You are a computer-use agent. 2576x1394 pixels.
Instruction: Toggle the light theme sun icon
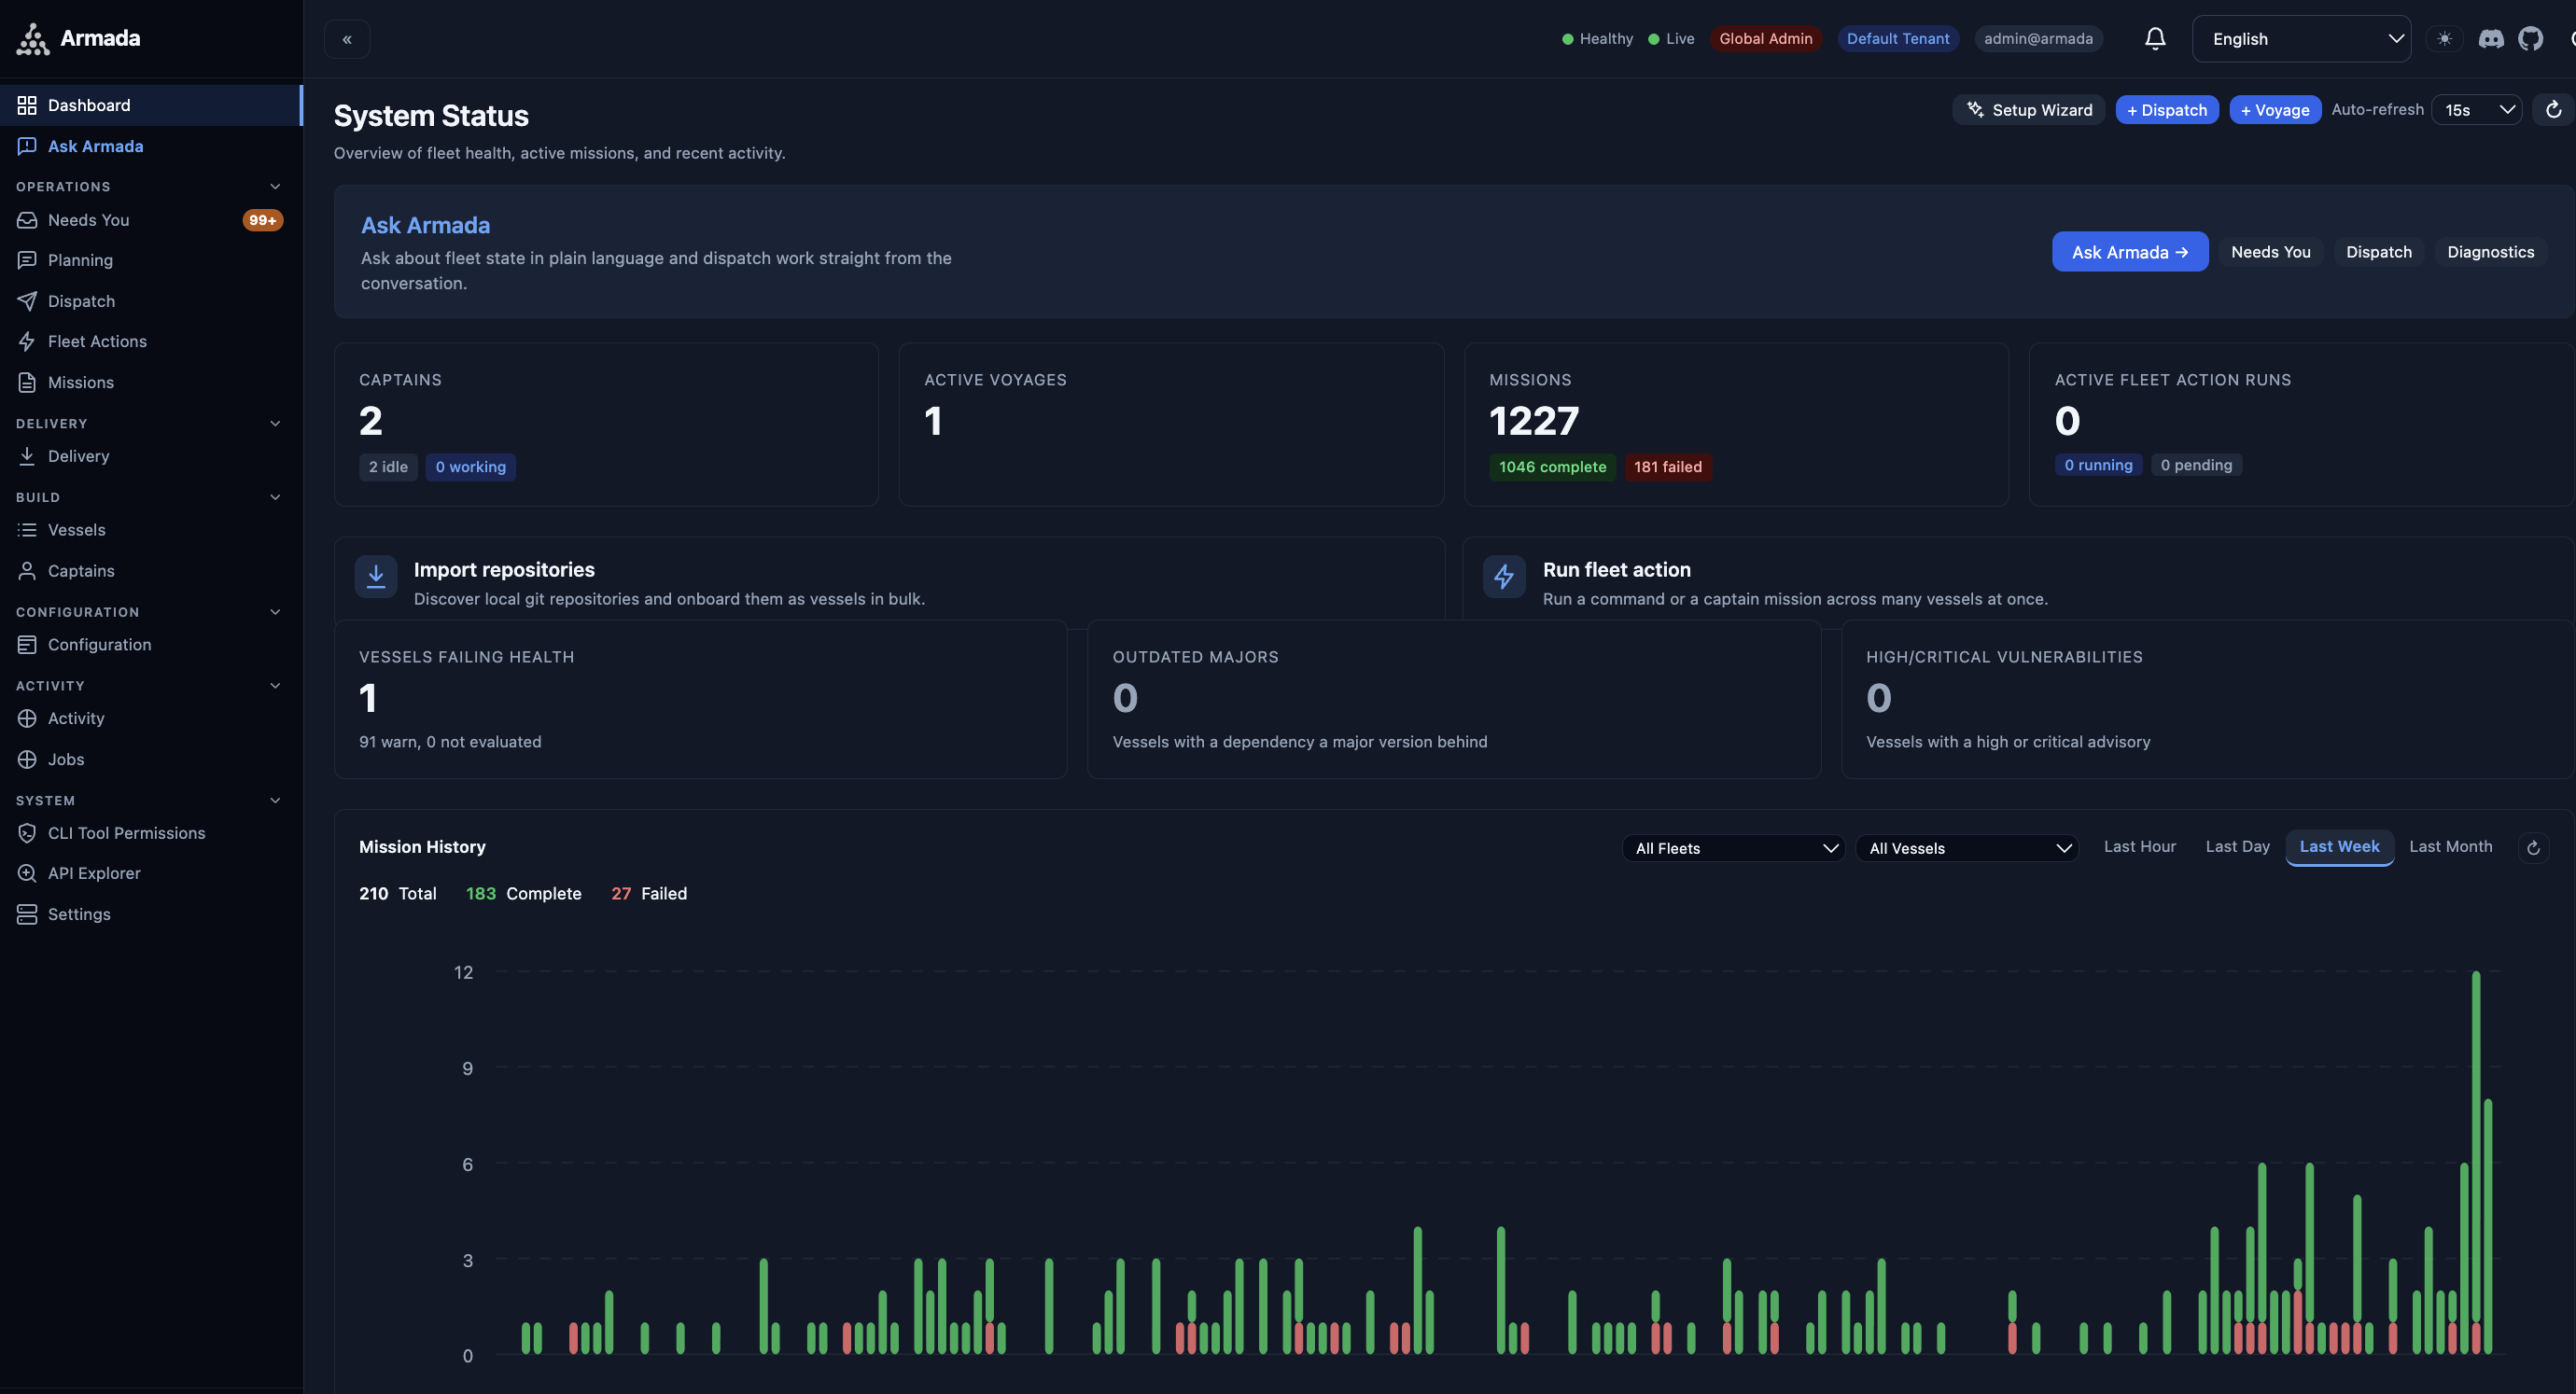tap(2444, 39)
